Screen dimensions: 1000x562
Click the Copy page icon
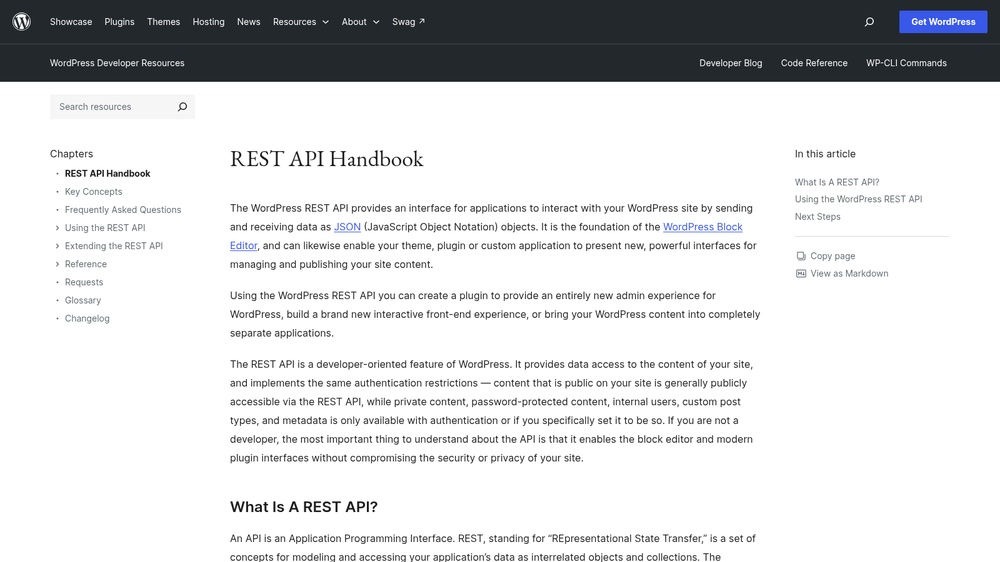[801, 256]
